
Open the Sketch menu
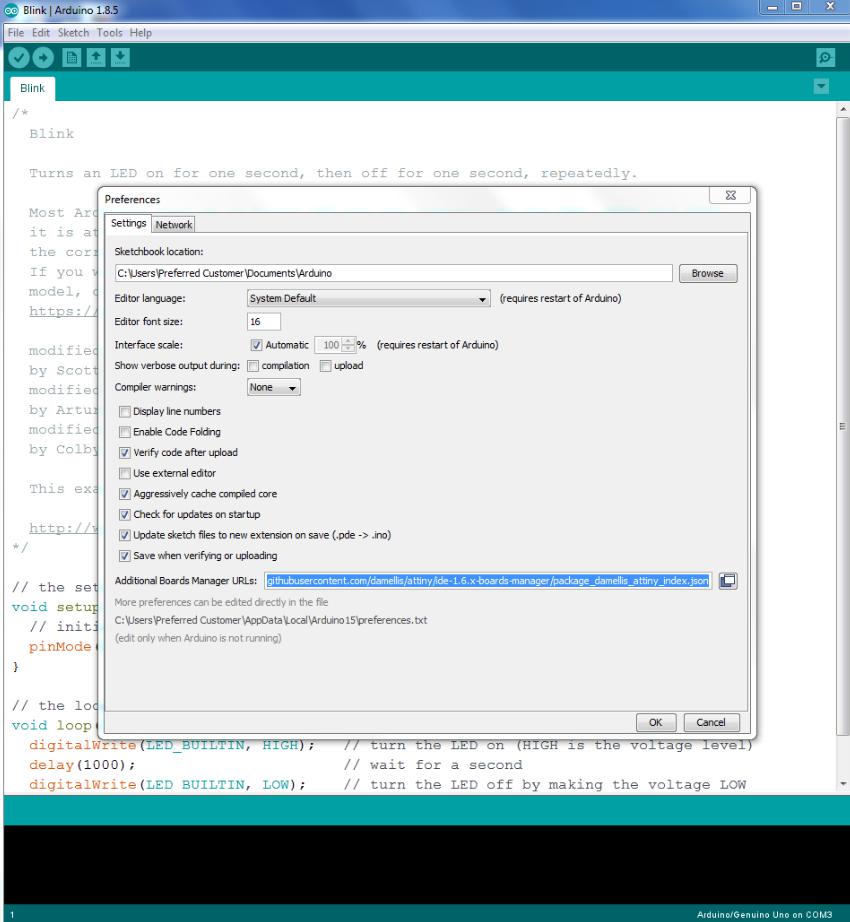73,33
